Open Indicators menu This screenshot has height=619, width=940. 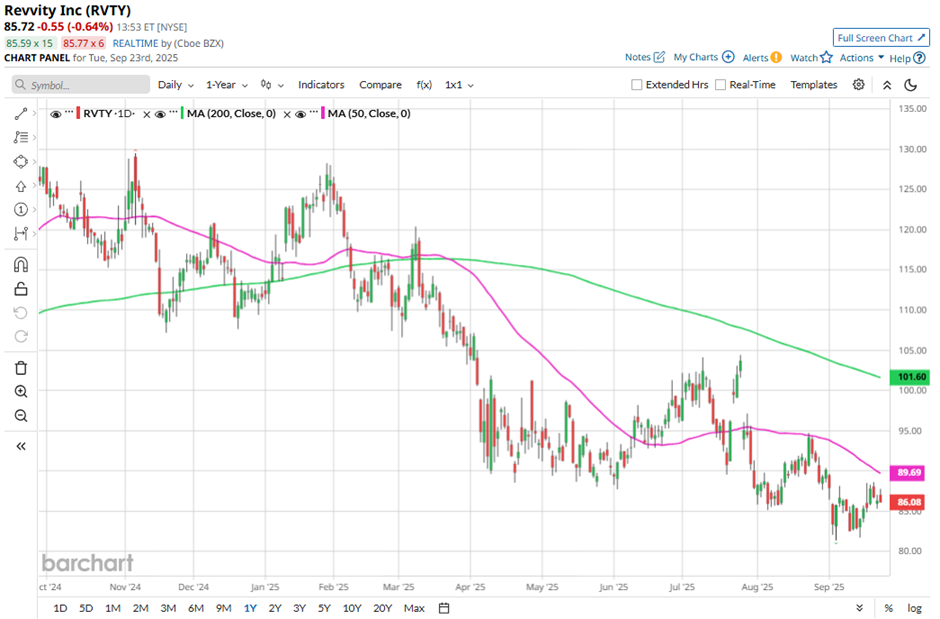[x=321, y=85]
